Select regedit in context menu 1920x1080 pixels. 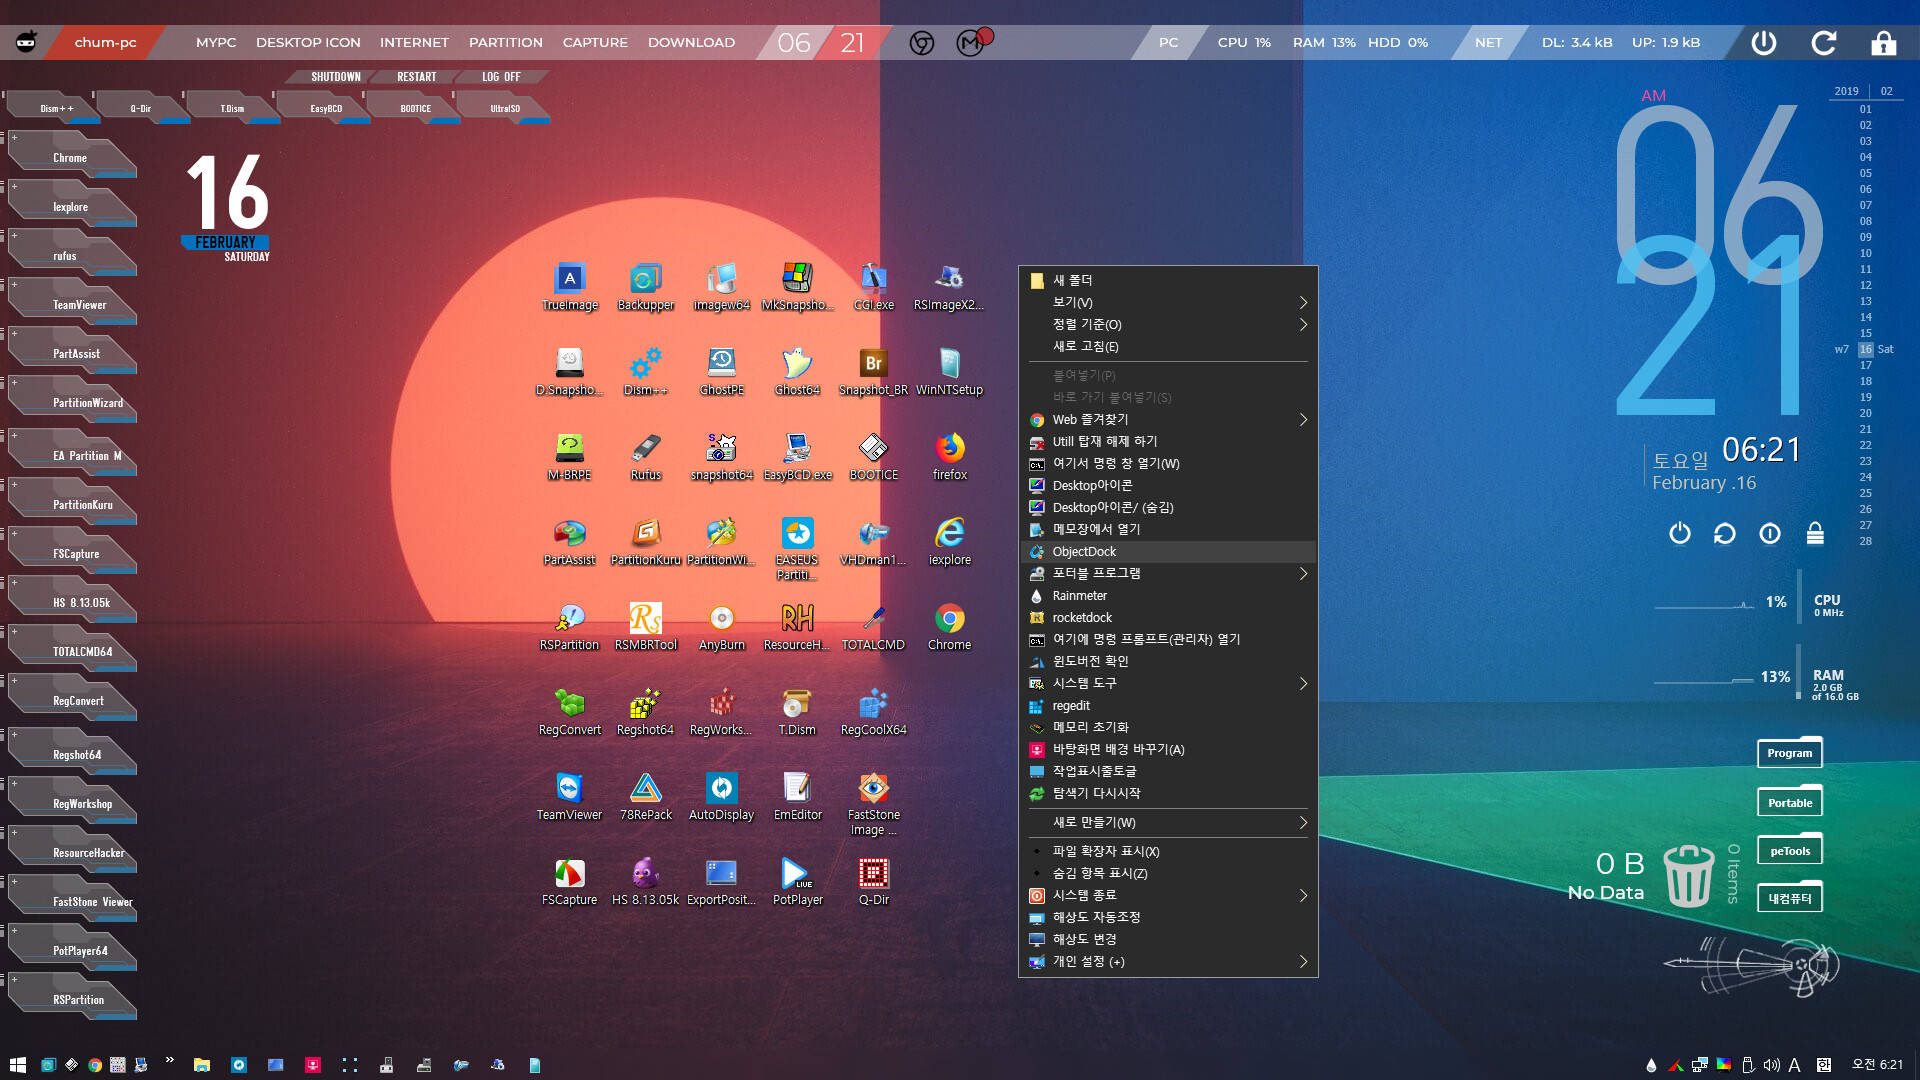(x=1168, y=705)
